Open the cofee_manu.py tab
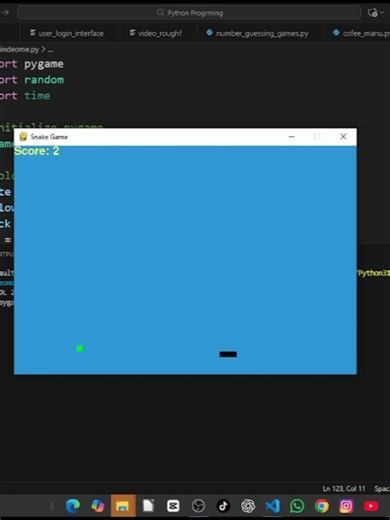 pyautogui.click(x=361, y=33)
